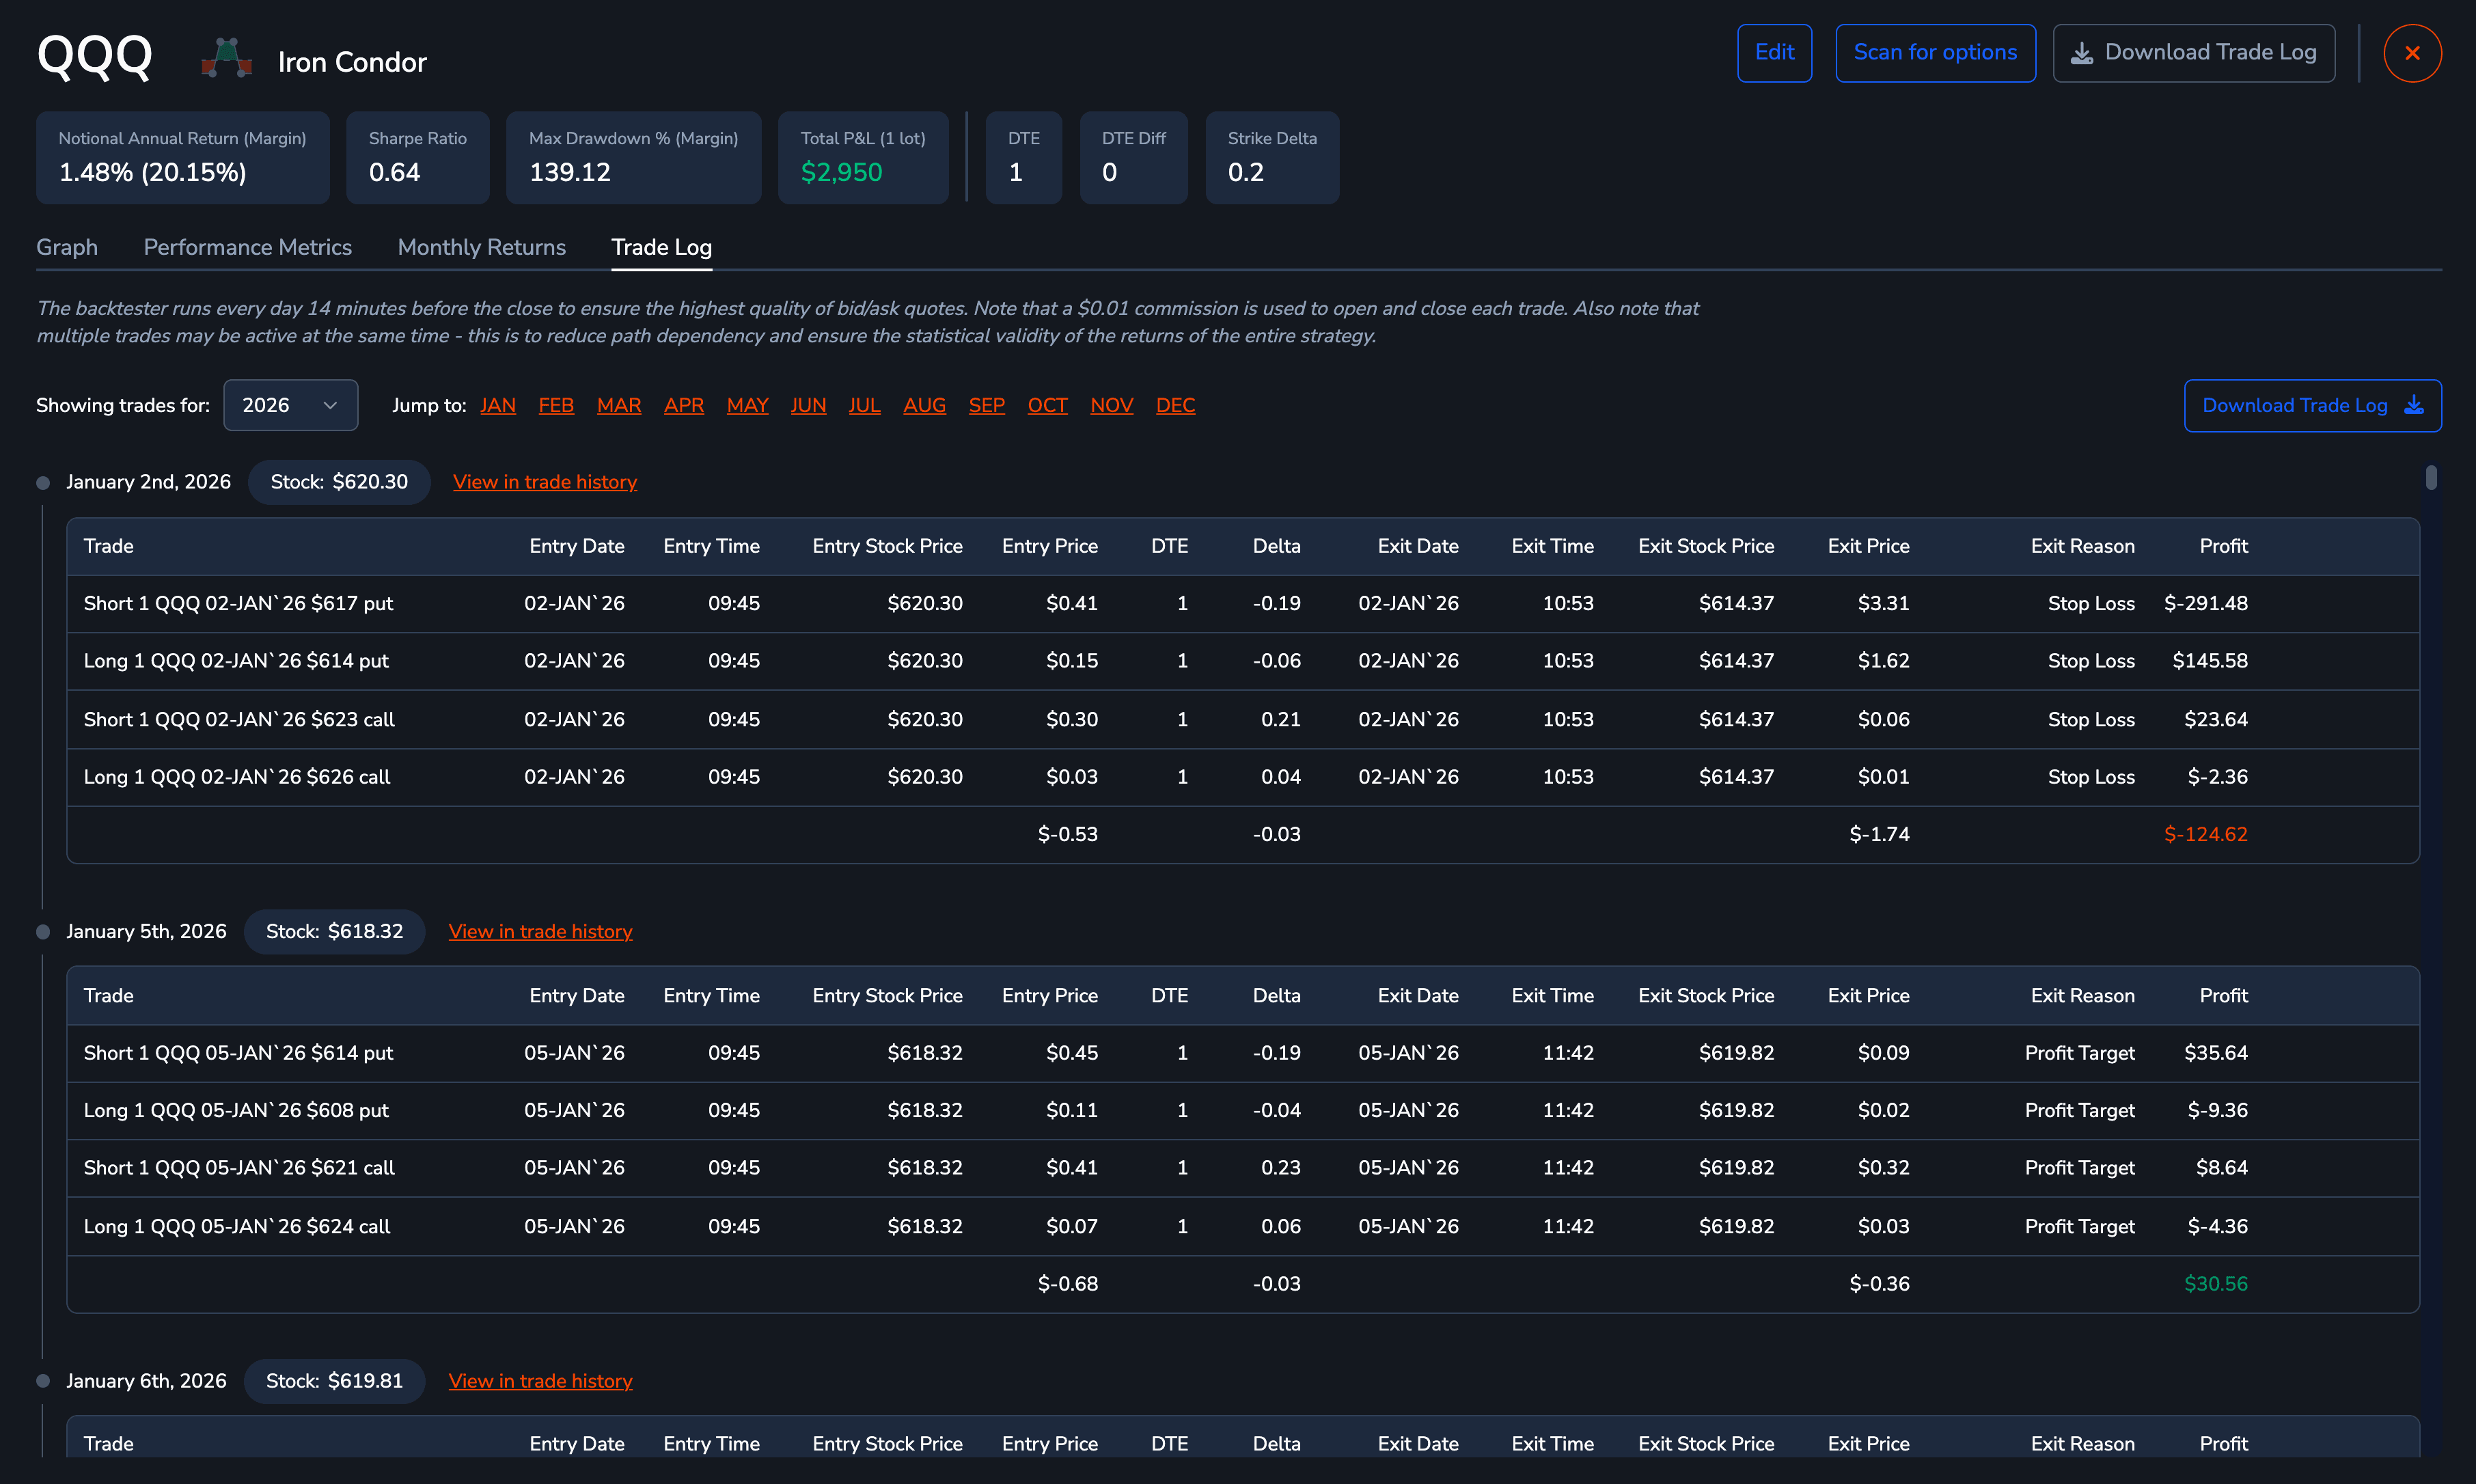Click the January 6th, 2026 date heading
2476x1484 pixels.
[x=146, y=1380]
